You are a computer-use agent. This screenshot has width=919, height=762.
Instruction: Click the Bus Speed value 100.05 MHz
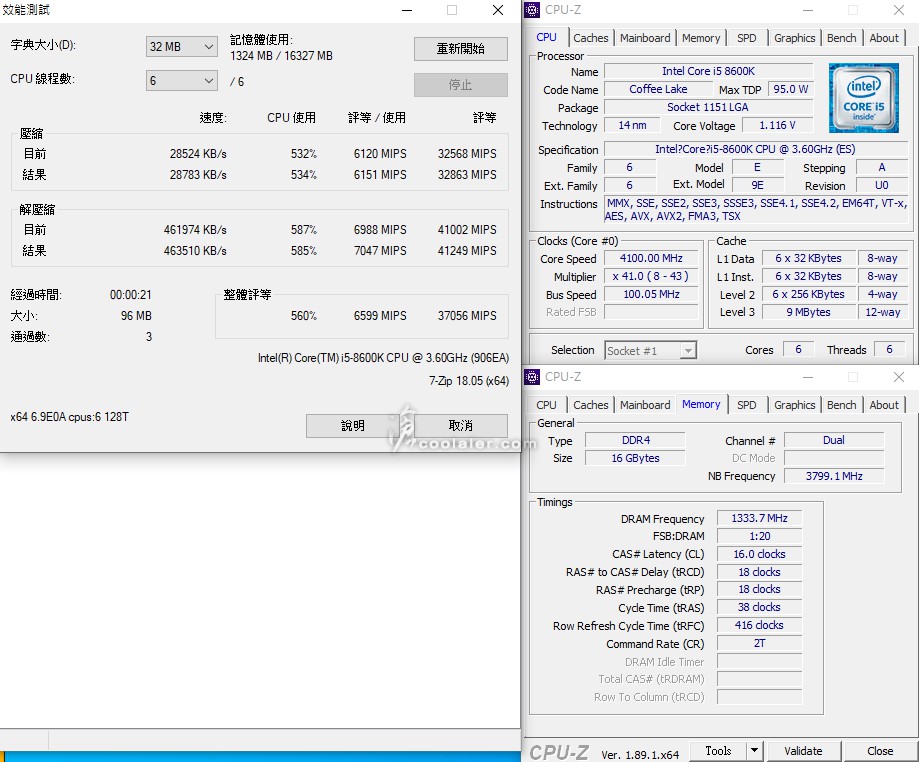(651, 294)
